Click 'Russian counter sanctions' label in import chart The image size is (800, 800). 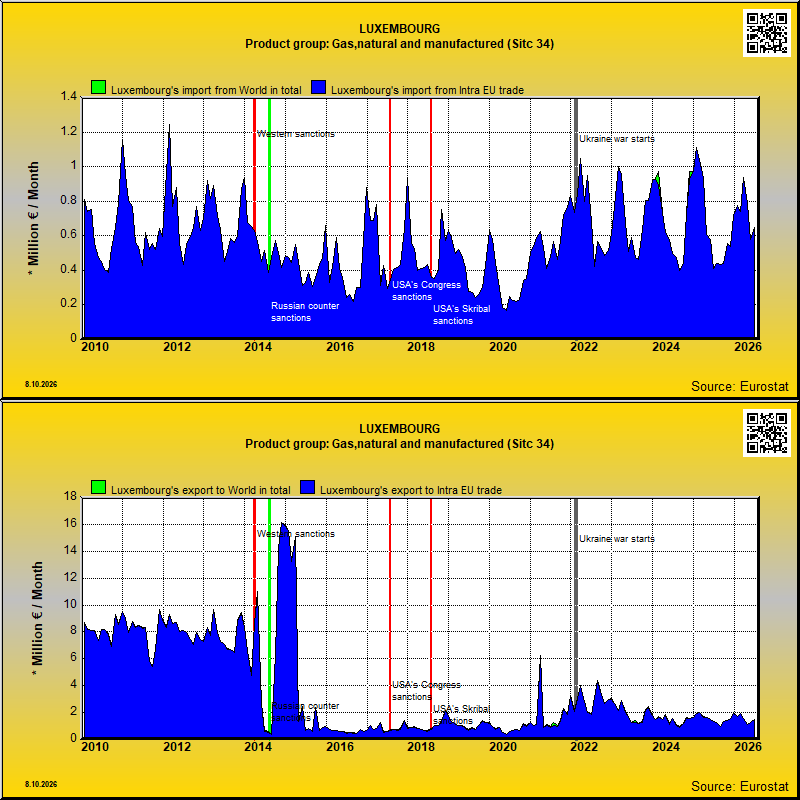(x=305, y=312)
